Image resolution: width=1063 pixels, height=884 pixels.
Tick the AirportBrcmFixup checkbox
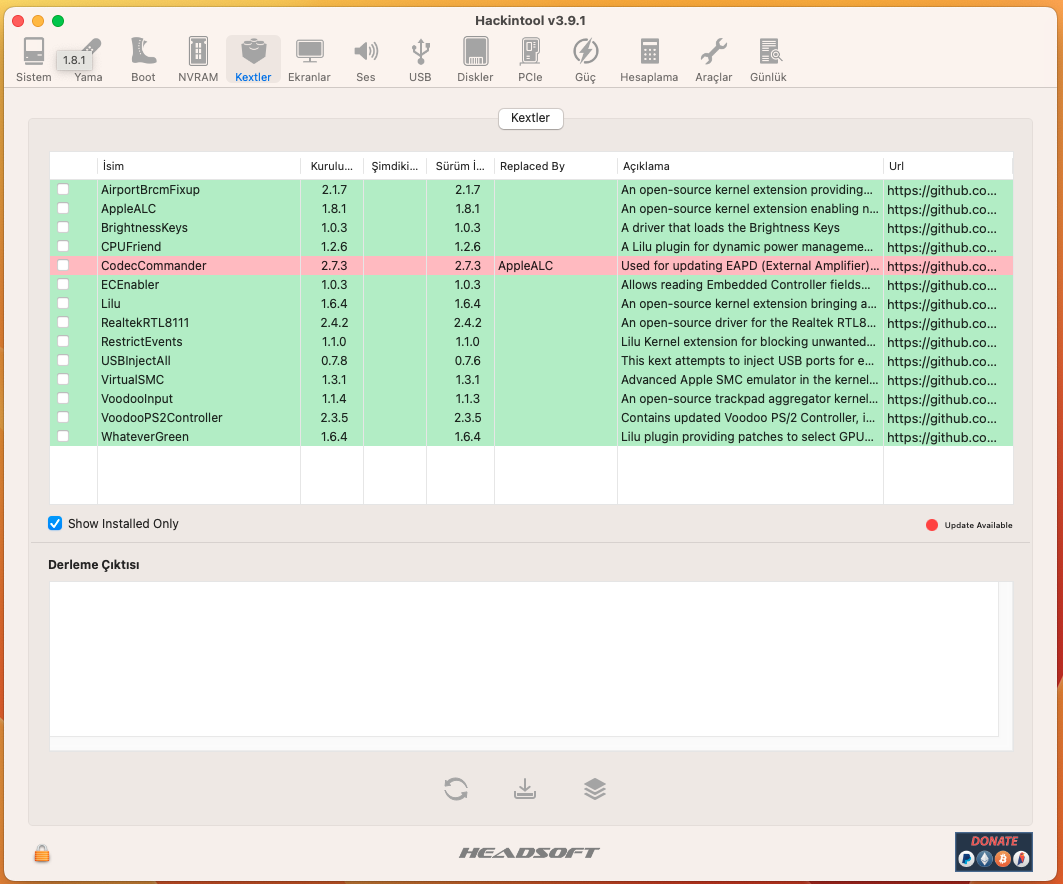(x=63, y=189)
